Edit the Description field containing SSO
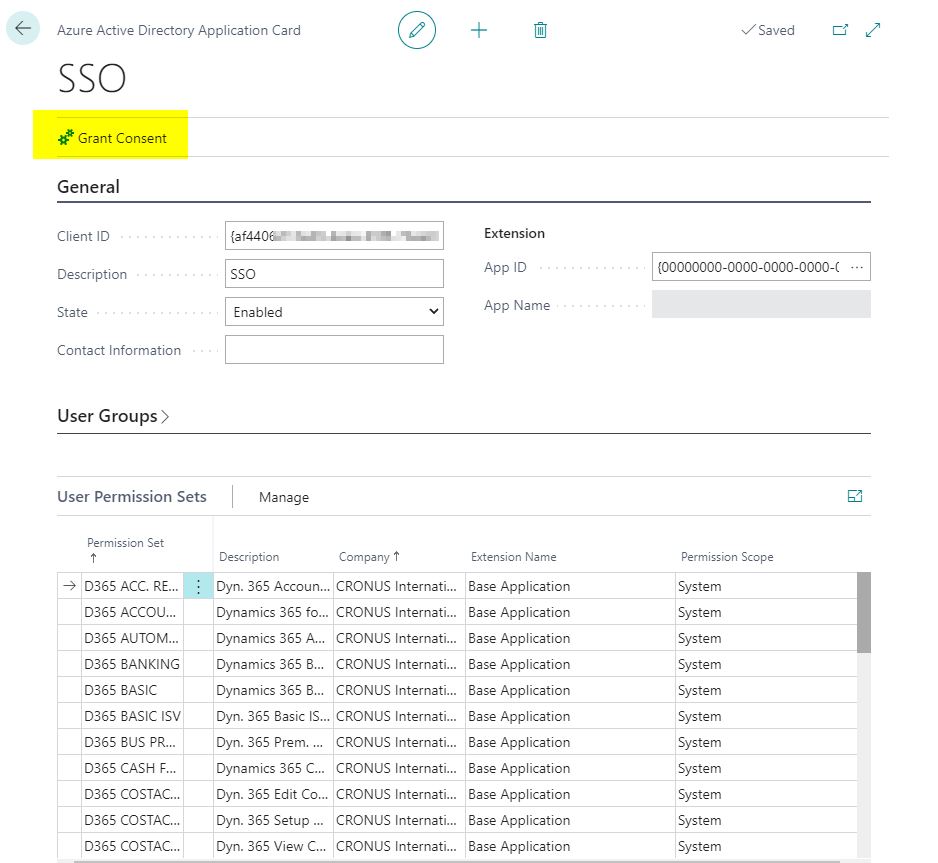The width and height of the screenshot is (938, 863). 334,274
